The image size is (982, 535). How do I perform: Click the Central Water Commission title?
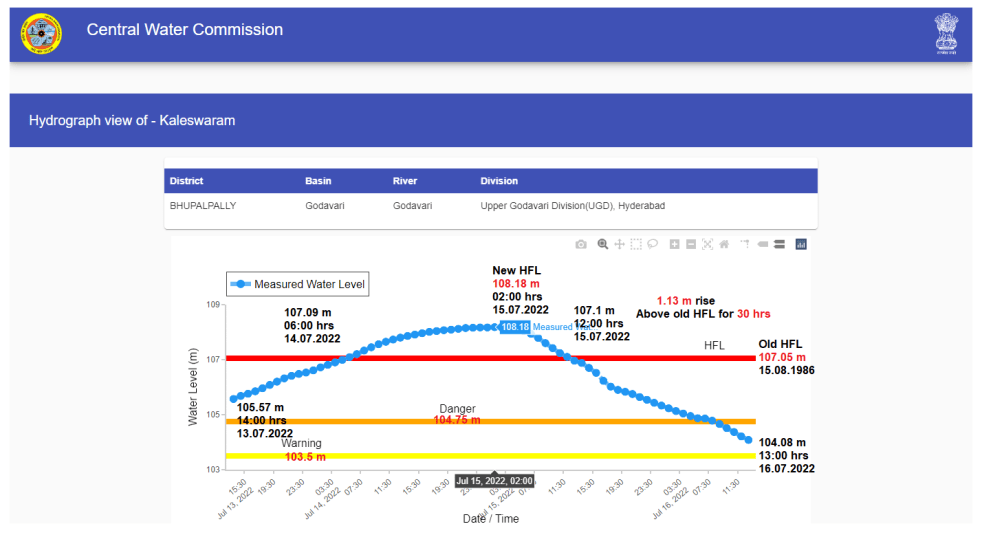tap(185, 30)
